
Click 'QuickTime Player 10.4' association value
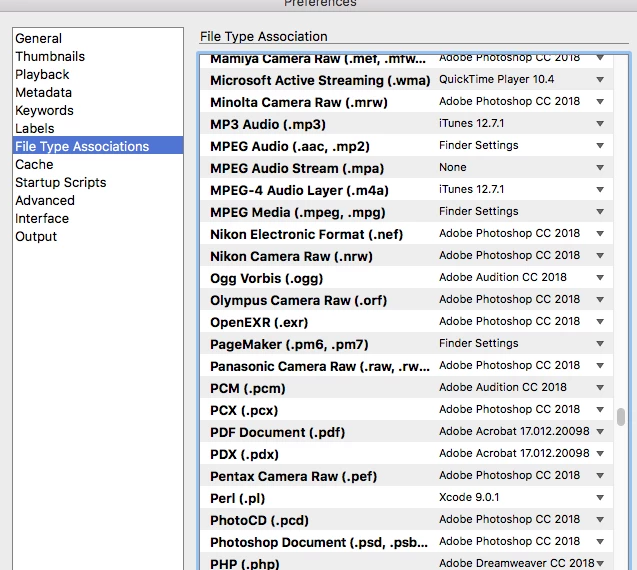(496, 79)
